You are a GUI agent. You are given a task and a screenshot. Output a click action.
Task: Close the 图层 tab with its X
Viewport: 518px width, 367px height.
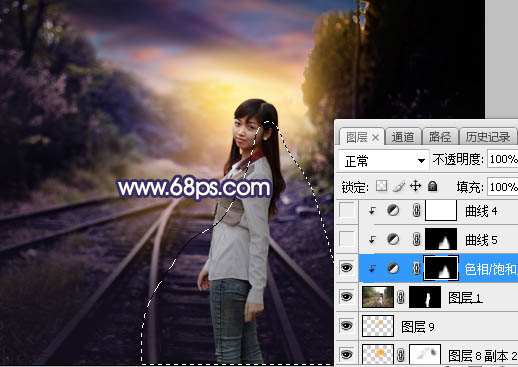(x=375, y=137)
